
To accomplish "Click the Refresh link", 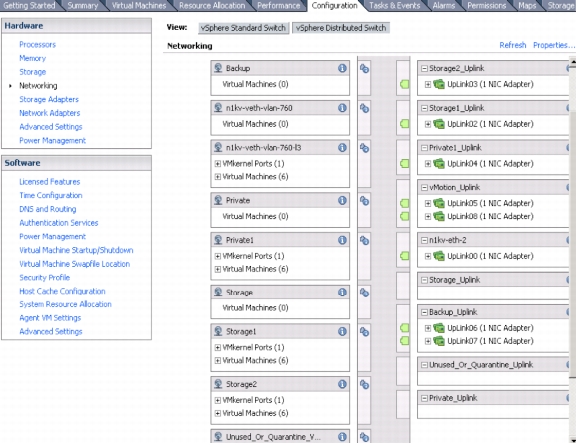I will point(513,45).
